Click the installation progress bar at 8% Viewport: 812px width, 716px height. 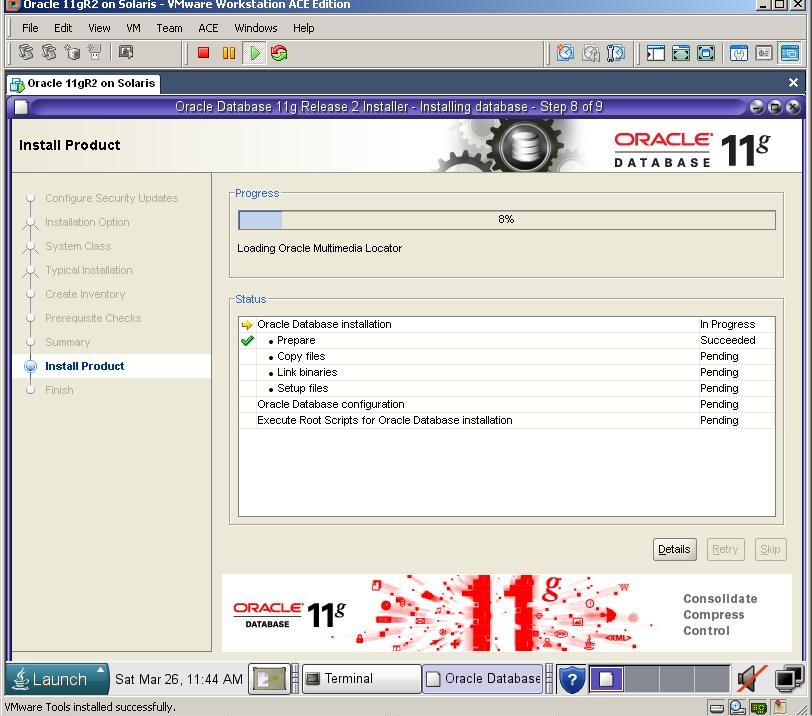(x=505, y=220)
